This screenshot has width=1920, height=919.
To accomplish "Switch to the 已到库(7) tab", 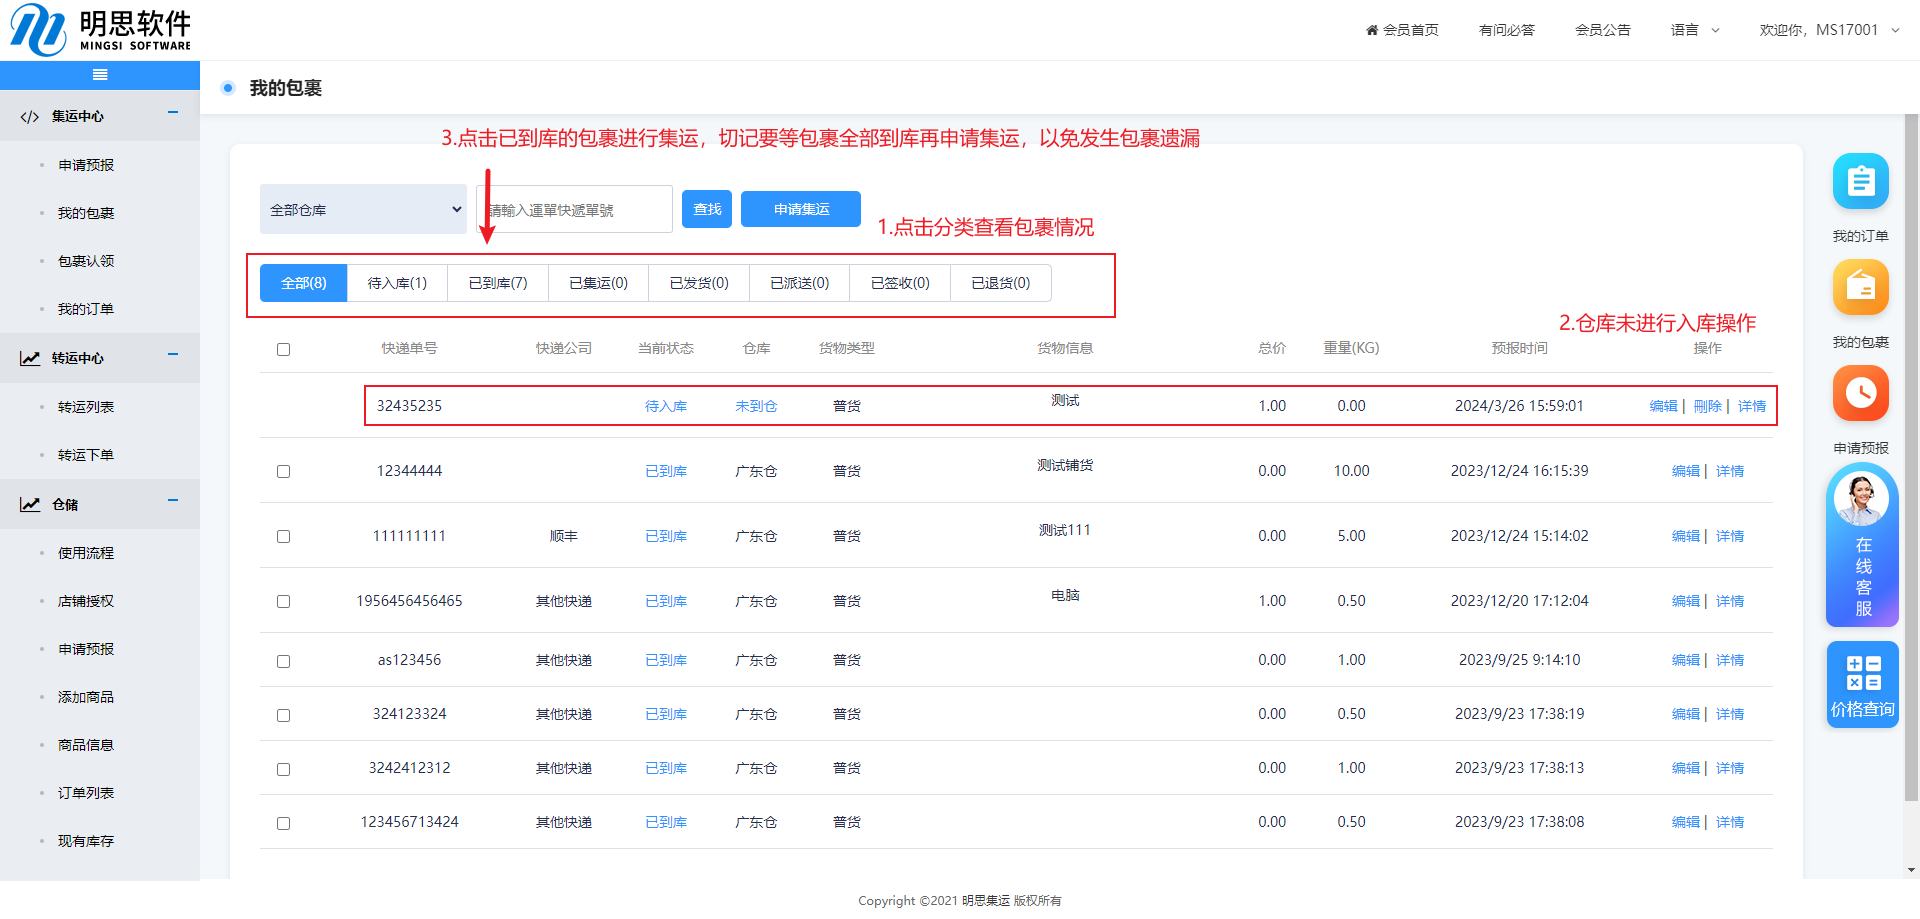I will 498,283.
